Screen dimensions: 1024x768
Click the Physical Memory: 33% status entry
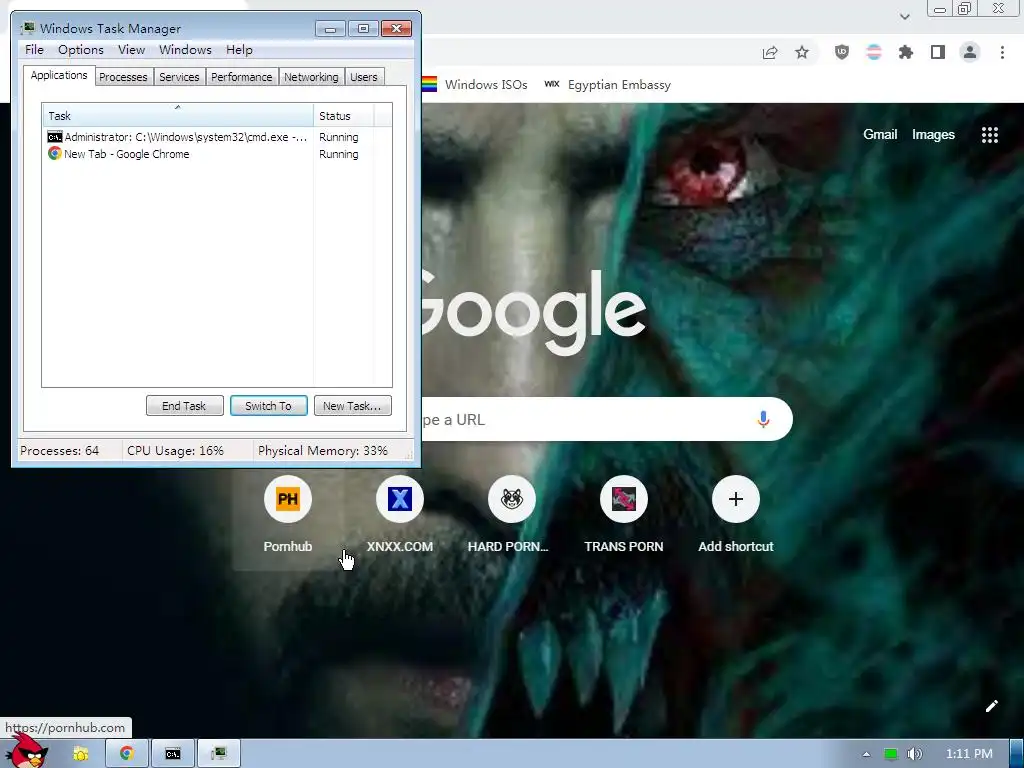point(323,451)
